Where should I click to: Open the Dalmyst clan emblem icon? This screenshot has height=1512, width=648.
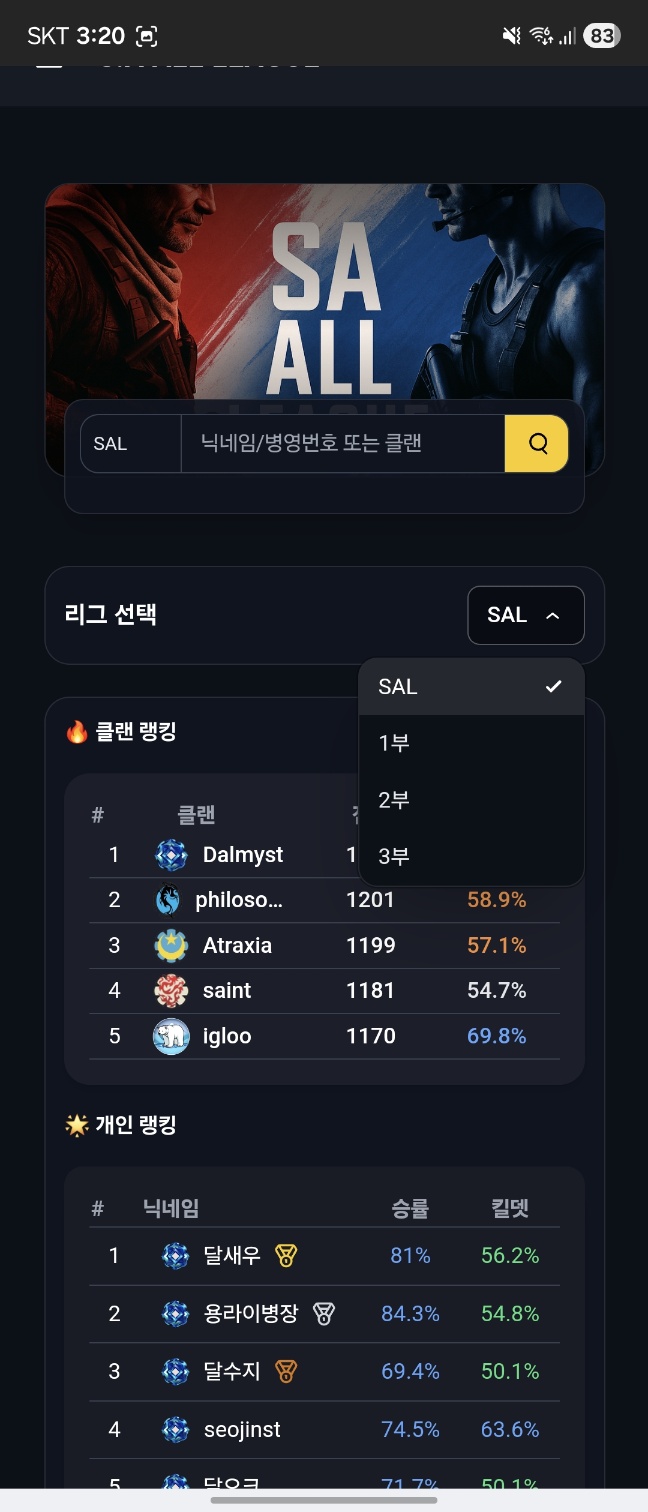click(x=171, y=855)
